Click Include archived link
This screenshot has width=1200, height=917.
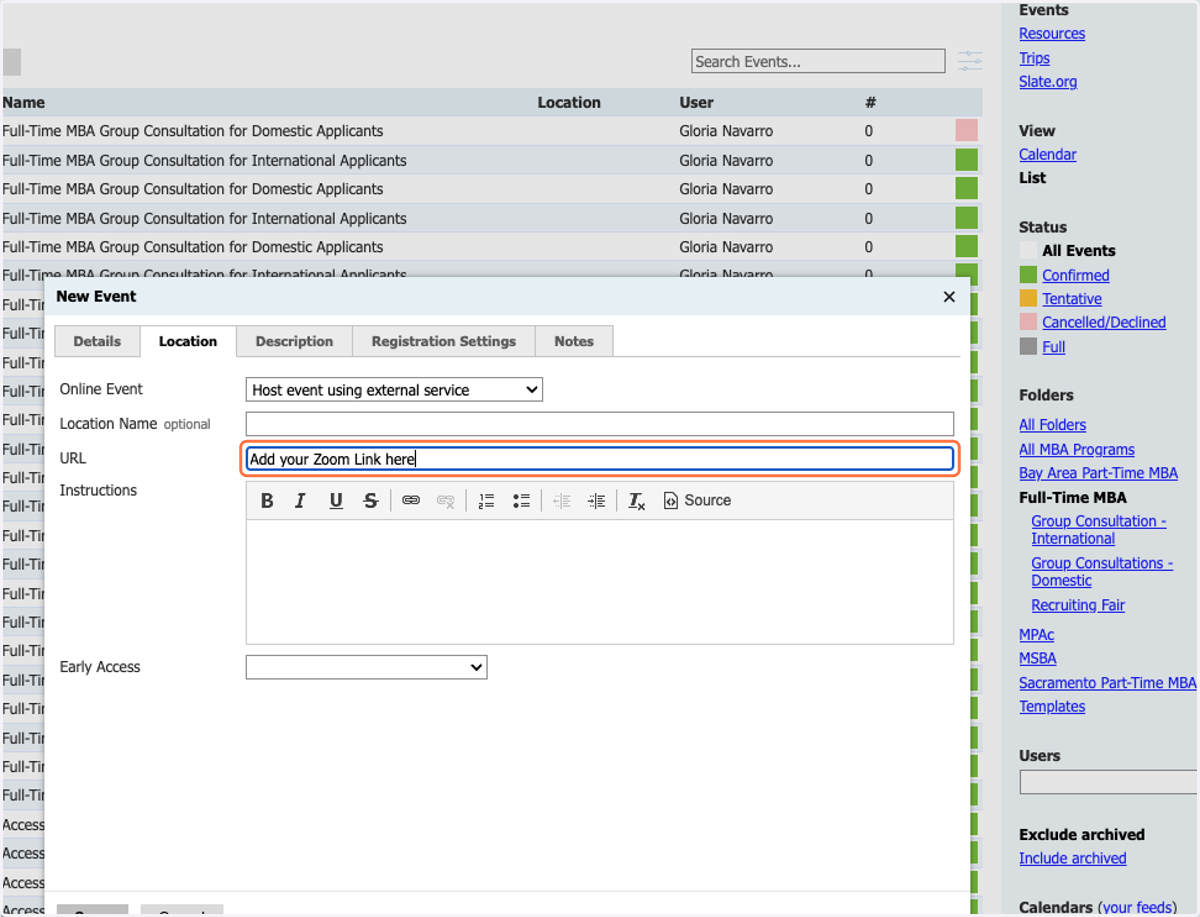coord(1072,858)
